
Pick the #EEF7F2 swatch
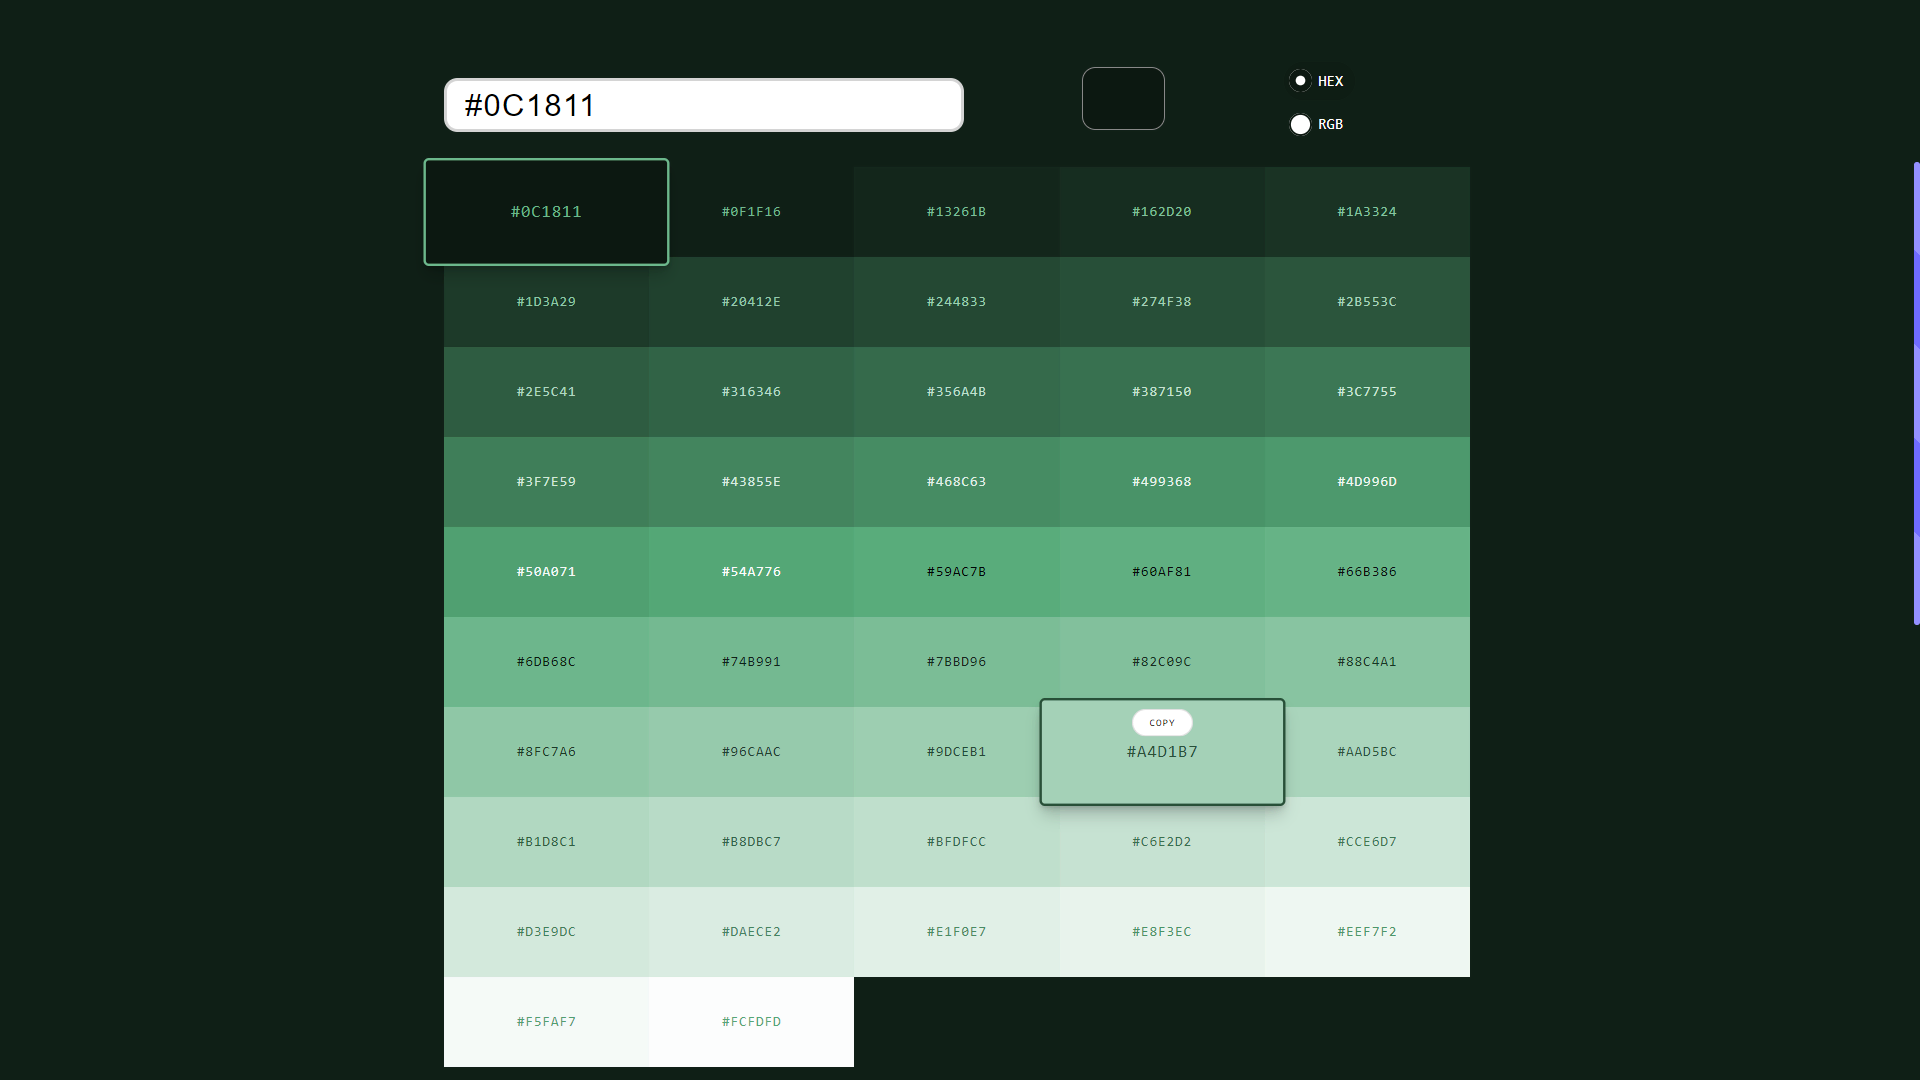pyautogui.click(x=1367, y=932)
